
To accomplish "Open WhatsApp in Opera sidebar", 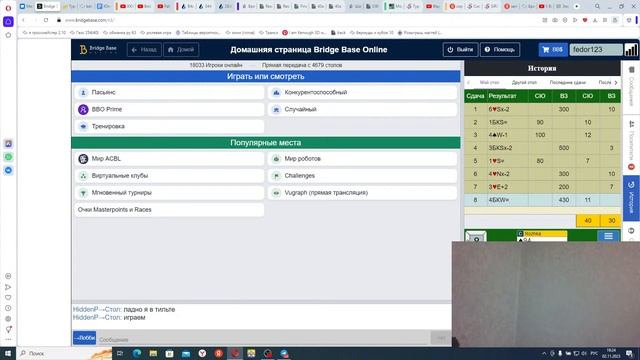I will [x=8, y=157].
